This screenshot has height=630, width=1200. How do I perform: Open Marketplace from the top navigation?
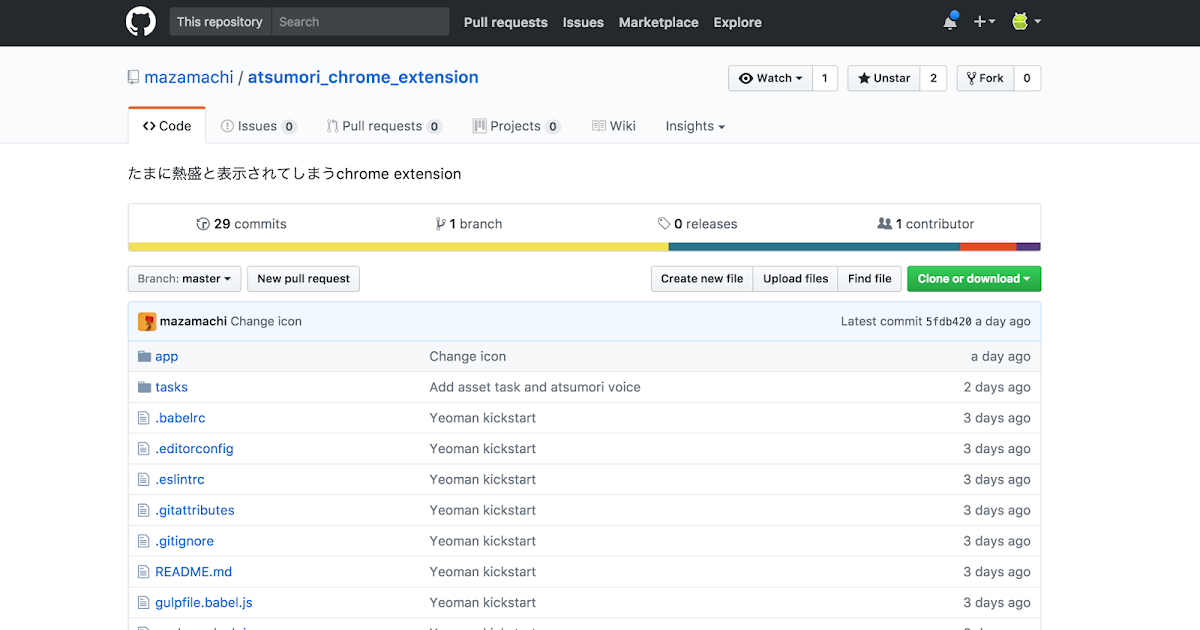[x=658, y=22]
